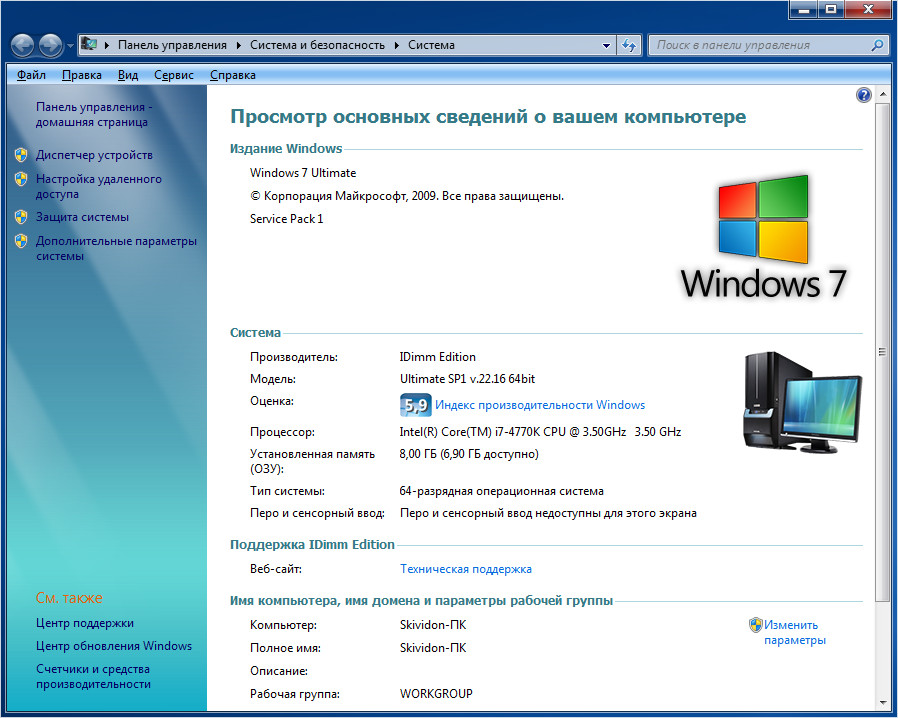Click the Windows 7 Ultimate edition text

click(303, 173)
